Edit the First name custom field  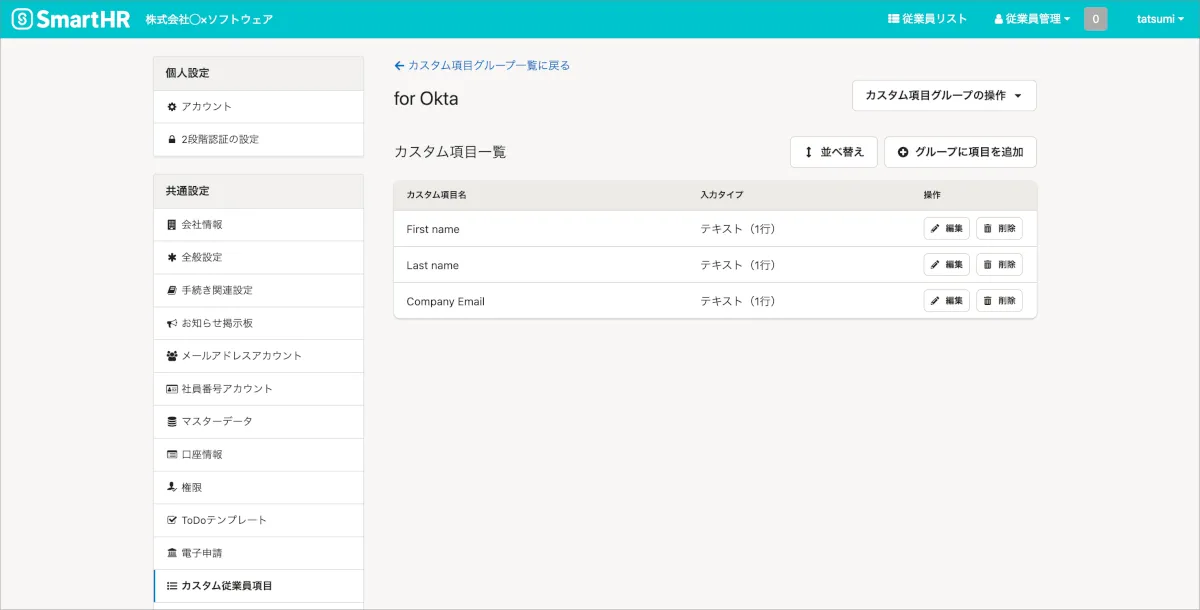(x=946, y=229)
